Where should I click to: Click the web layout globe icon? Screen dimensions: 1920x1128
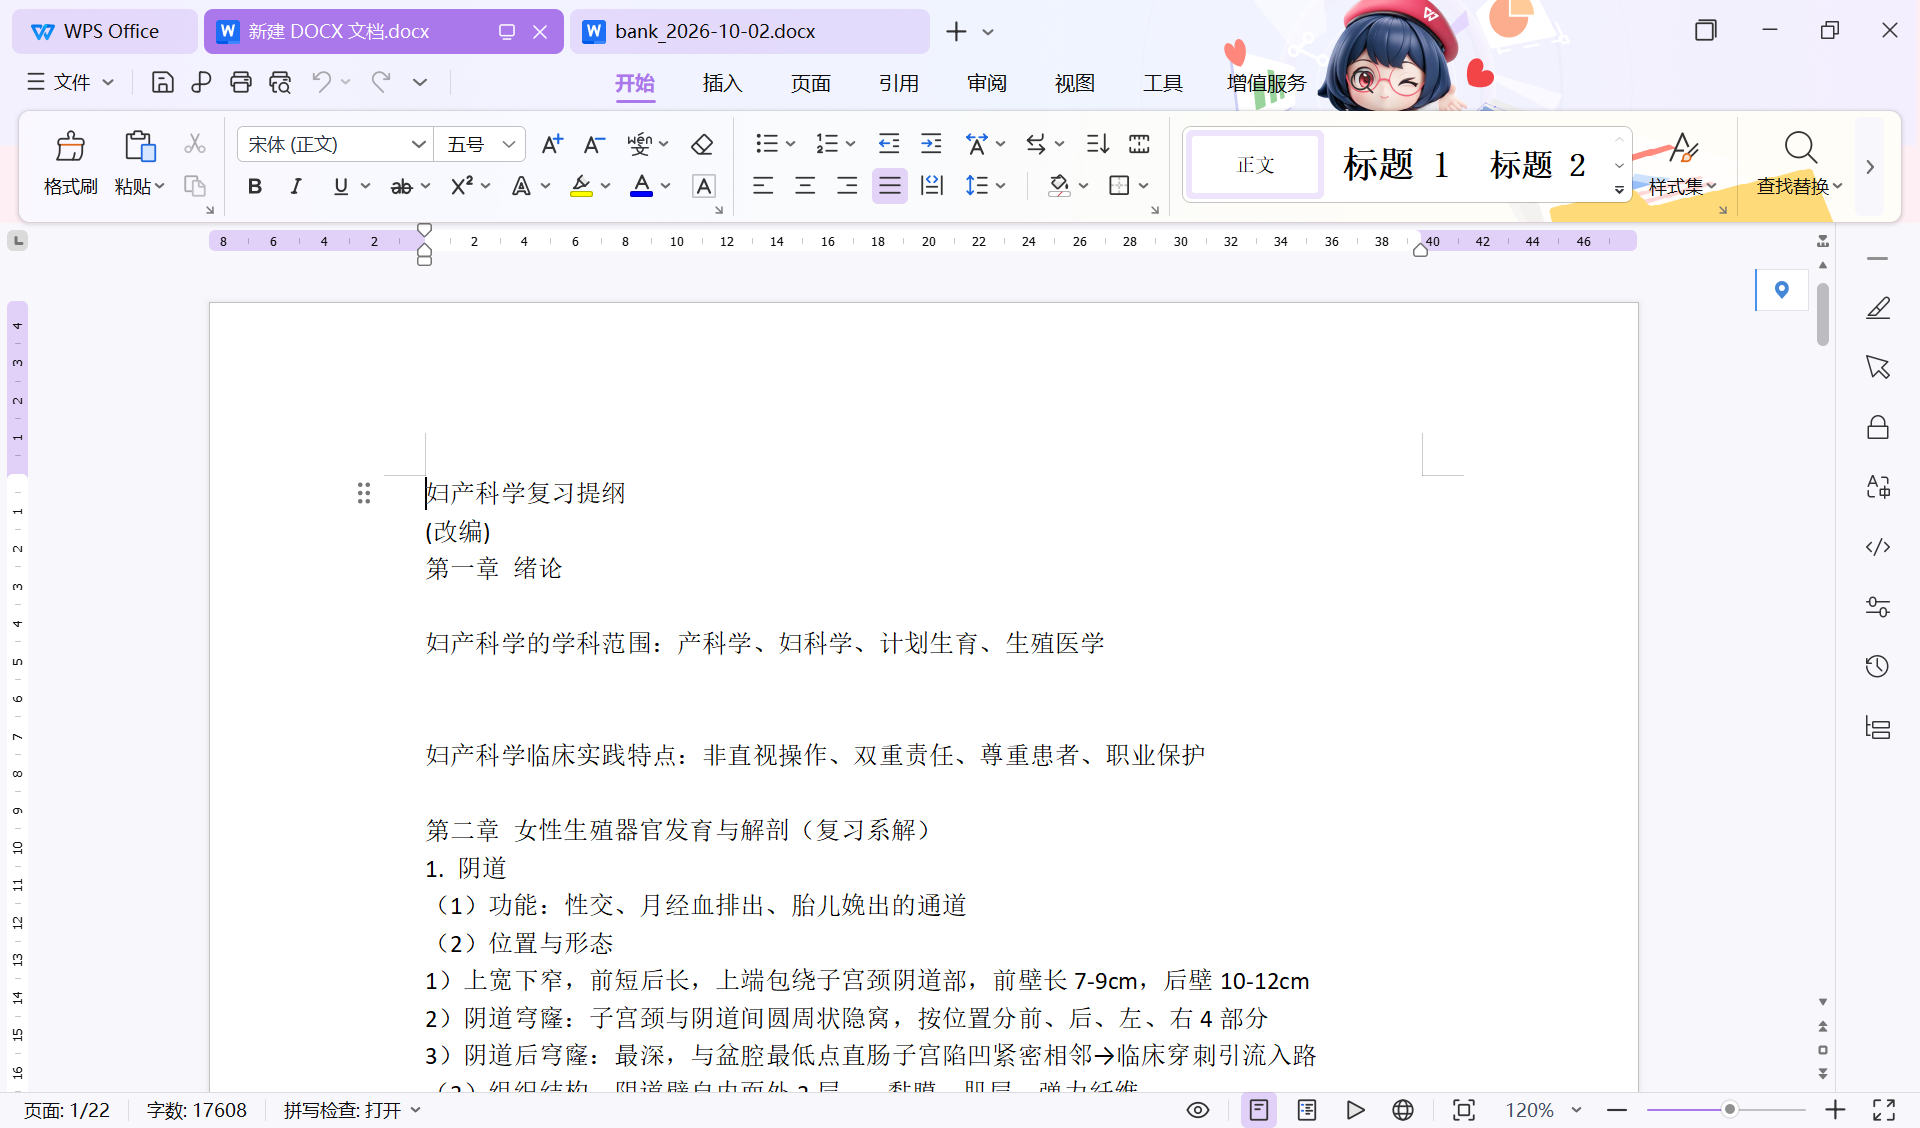point(1403,1110)
